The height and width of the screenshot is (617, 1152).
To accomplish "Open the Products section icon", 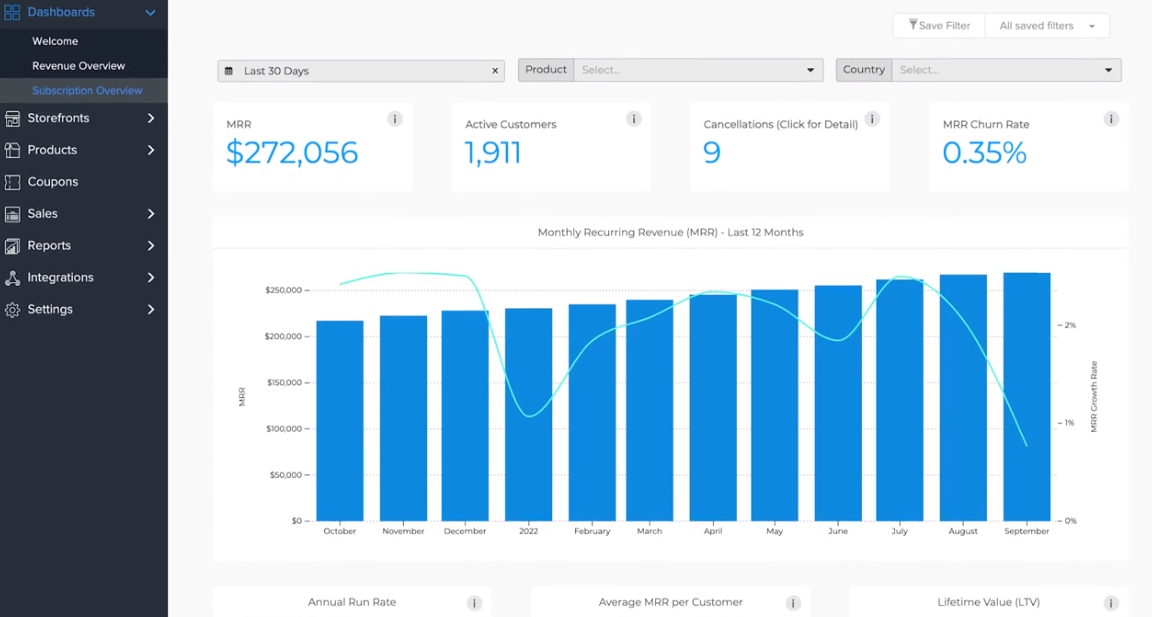I will [x=14, y=150].
